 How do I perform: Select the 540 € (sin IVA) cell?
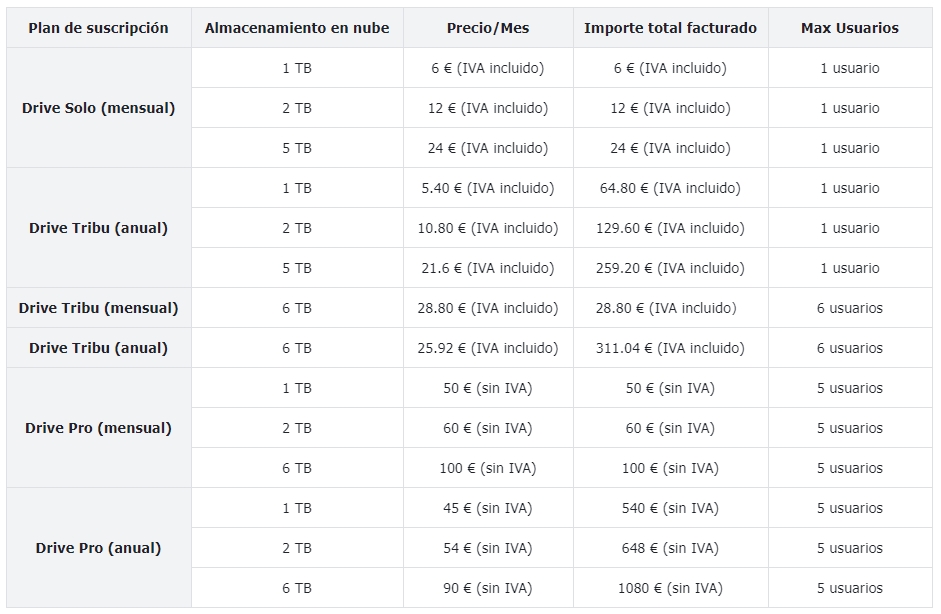point(670,508)
